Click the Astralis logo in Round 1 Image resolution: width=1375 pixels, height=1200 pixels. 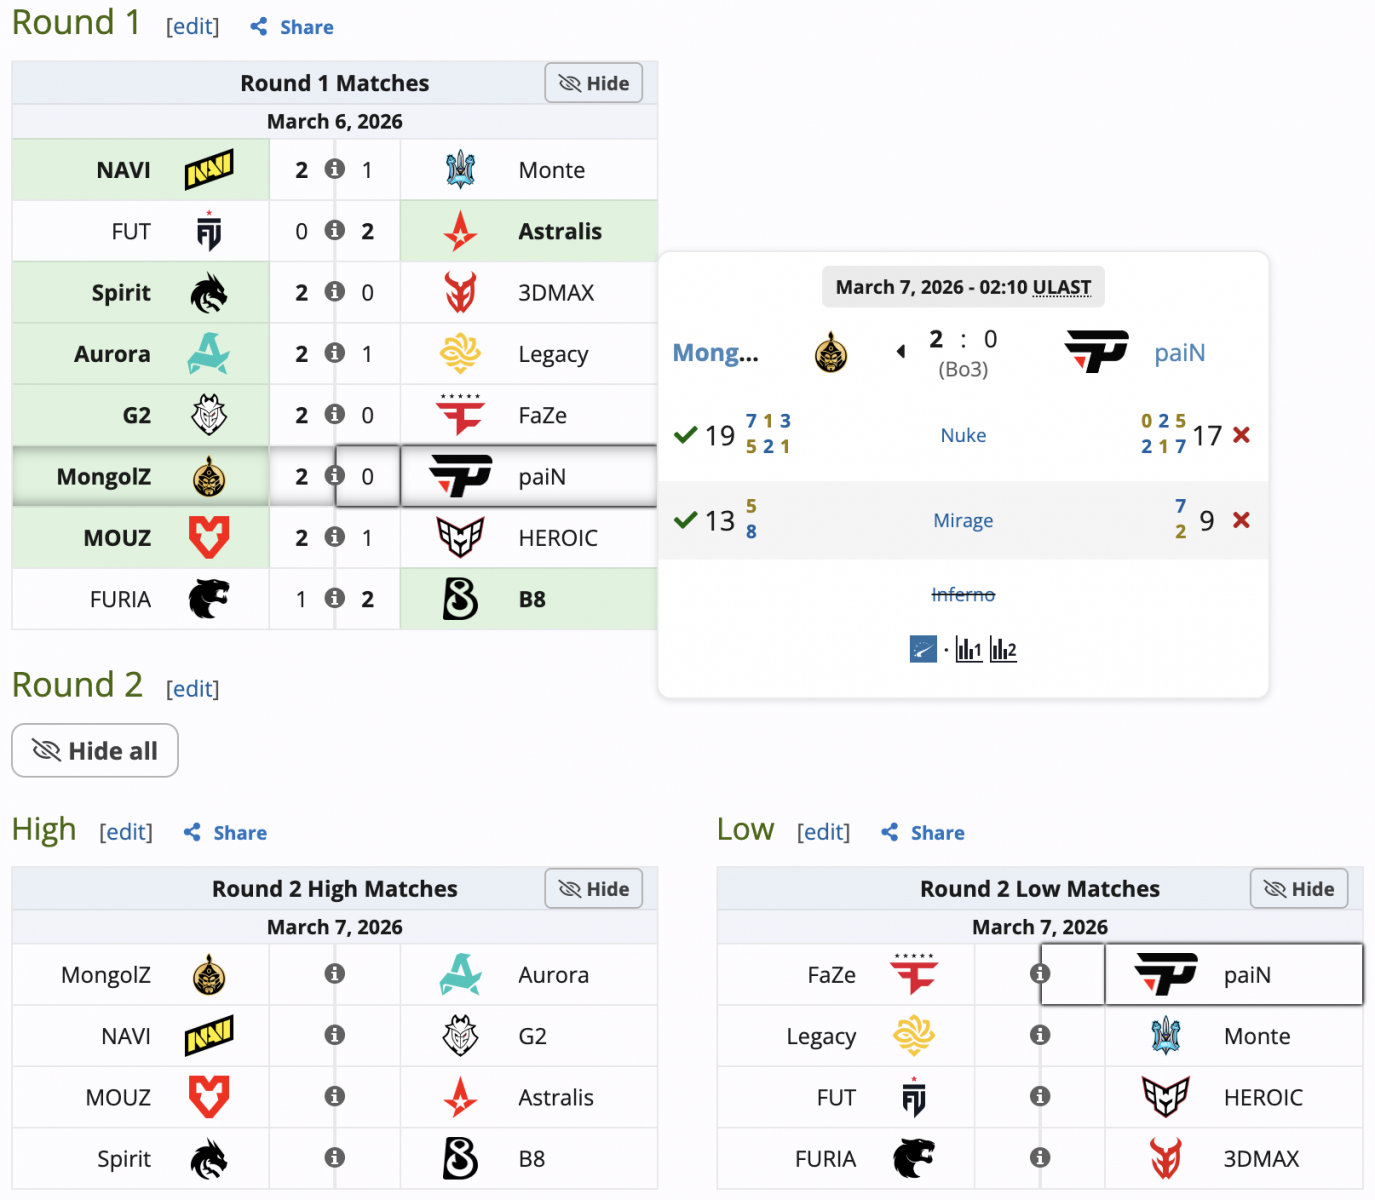coord(460,231)
